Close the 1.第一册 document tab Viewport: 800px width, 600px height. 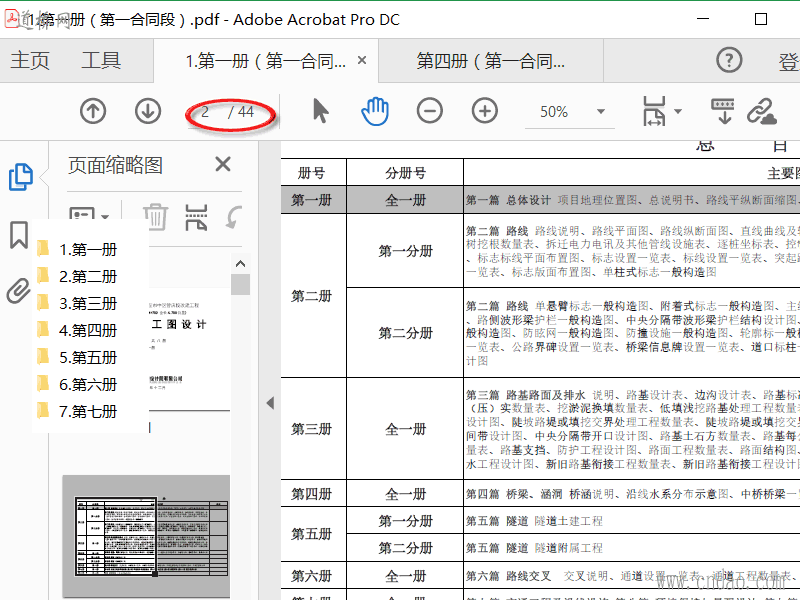[362, 61]
